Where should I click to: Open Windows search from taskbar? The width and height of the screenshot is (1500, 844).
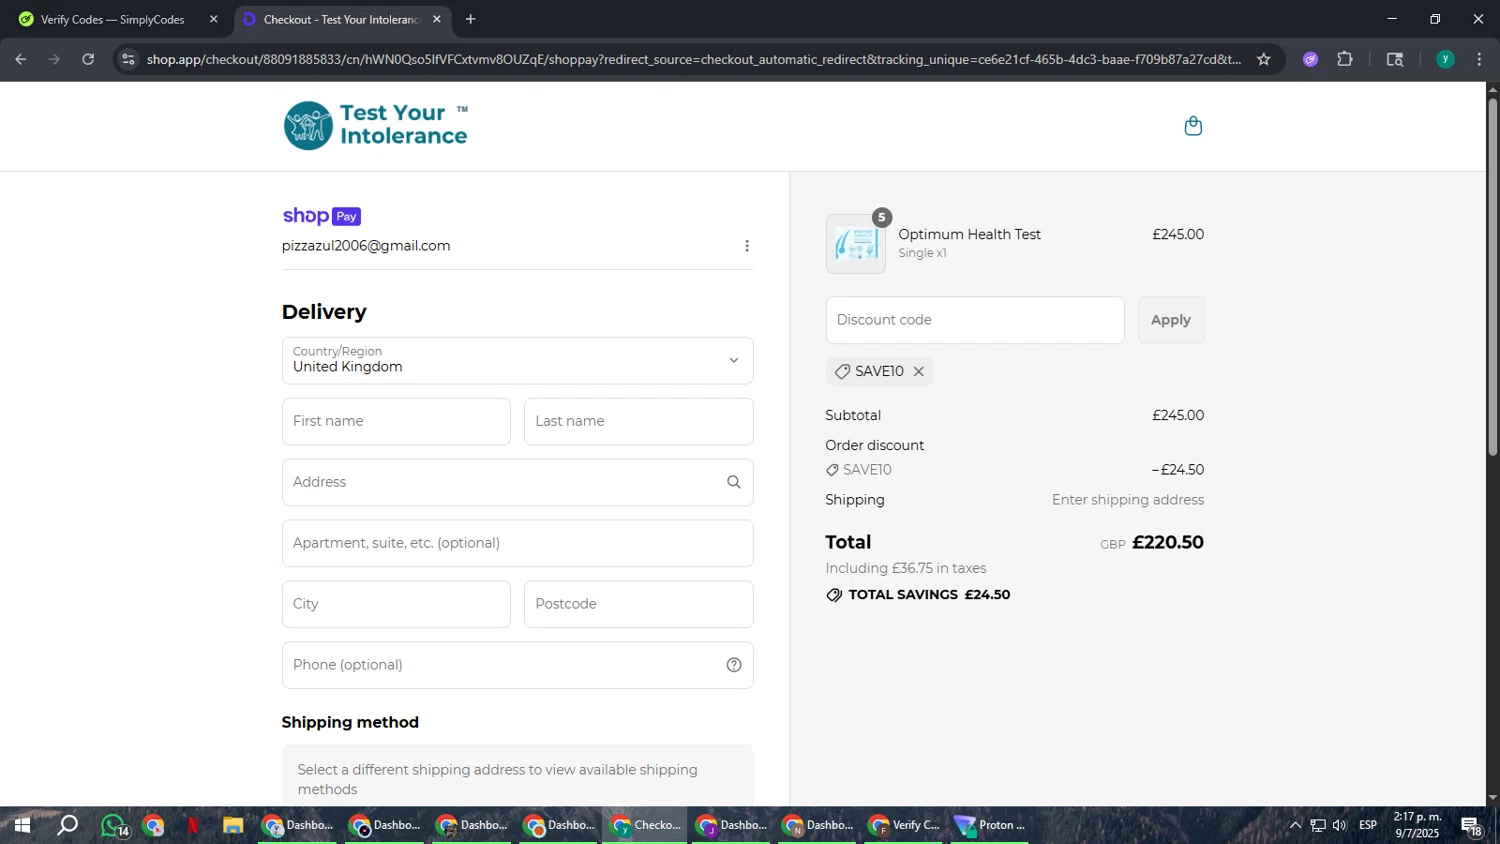point(67,825)
